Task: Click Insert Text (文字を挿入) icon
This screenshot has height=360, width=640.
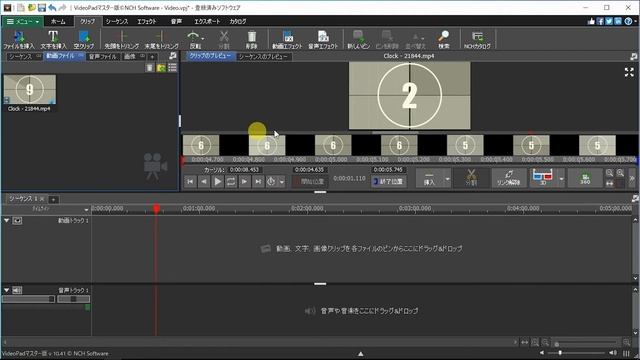Action: click(53, 40)
